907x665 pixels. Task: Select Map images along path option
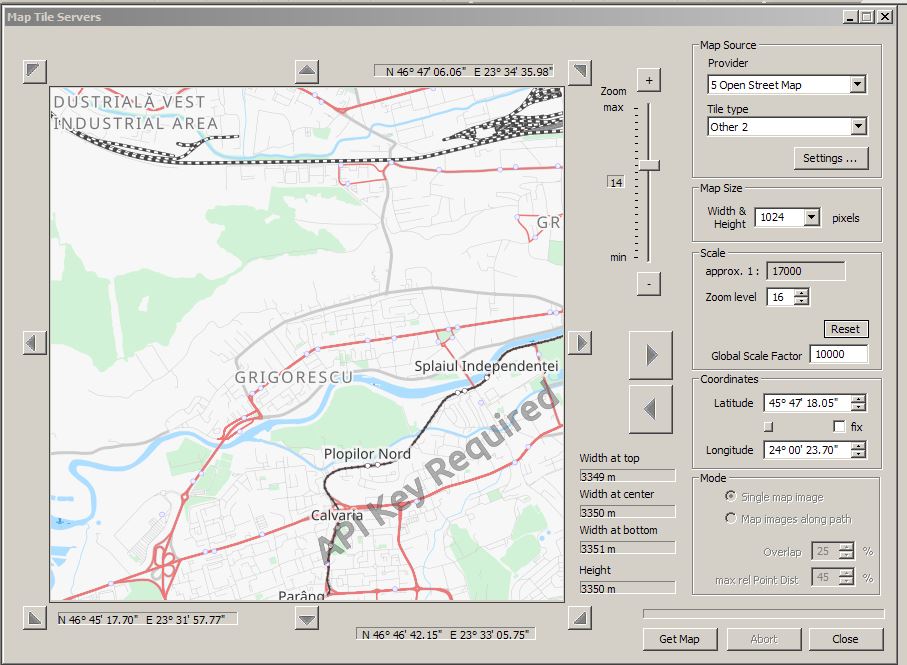pyautogui.click(x=731, y=518)
